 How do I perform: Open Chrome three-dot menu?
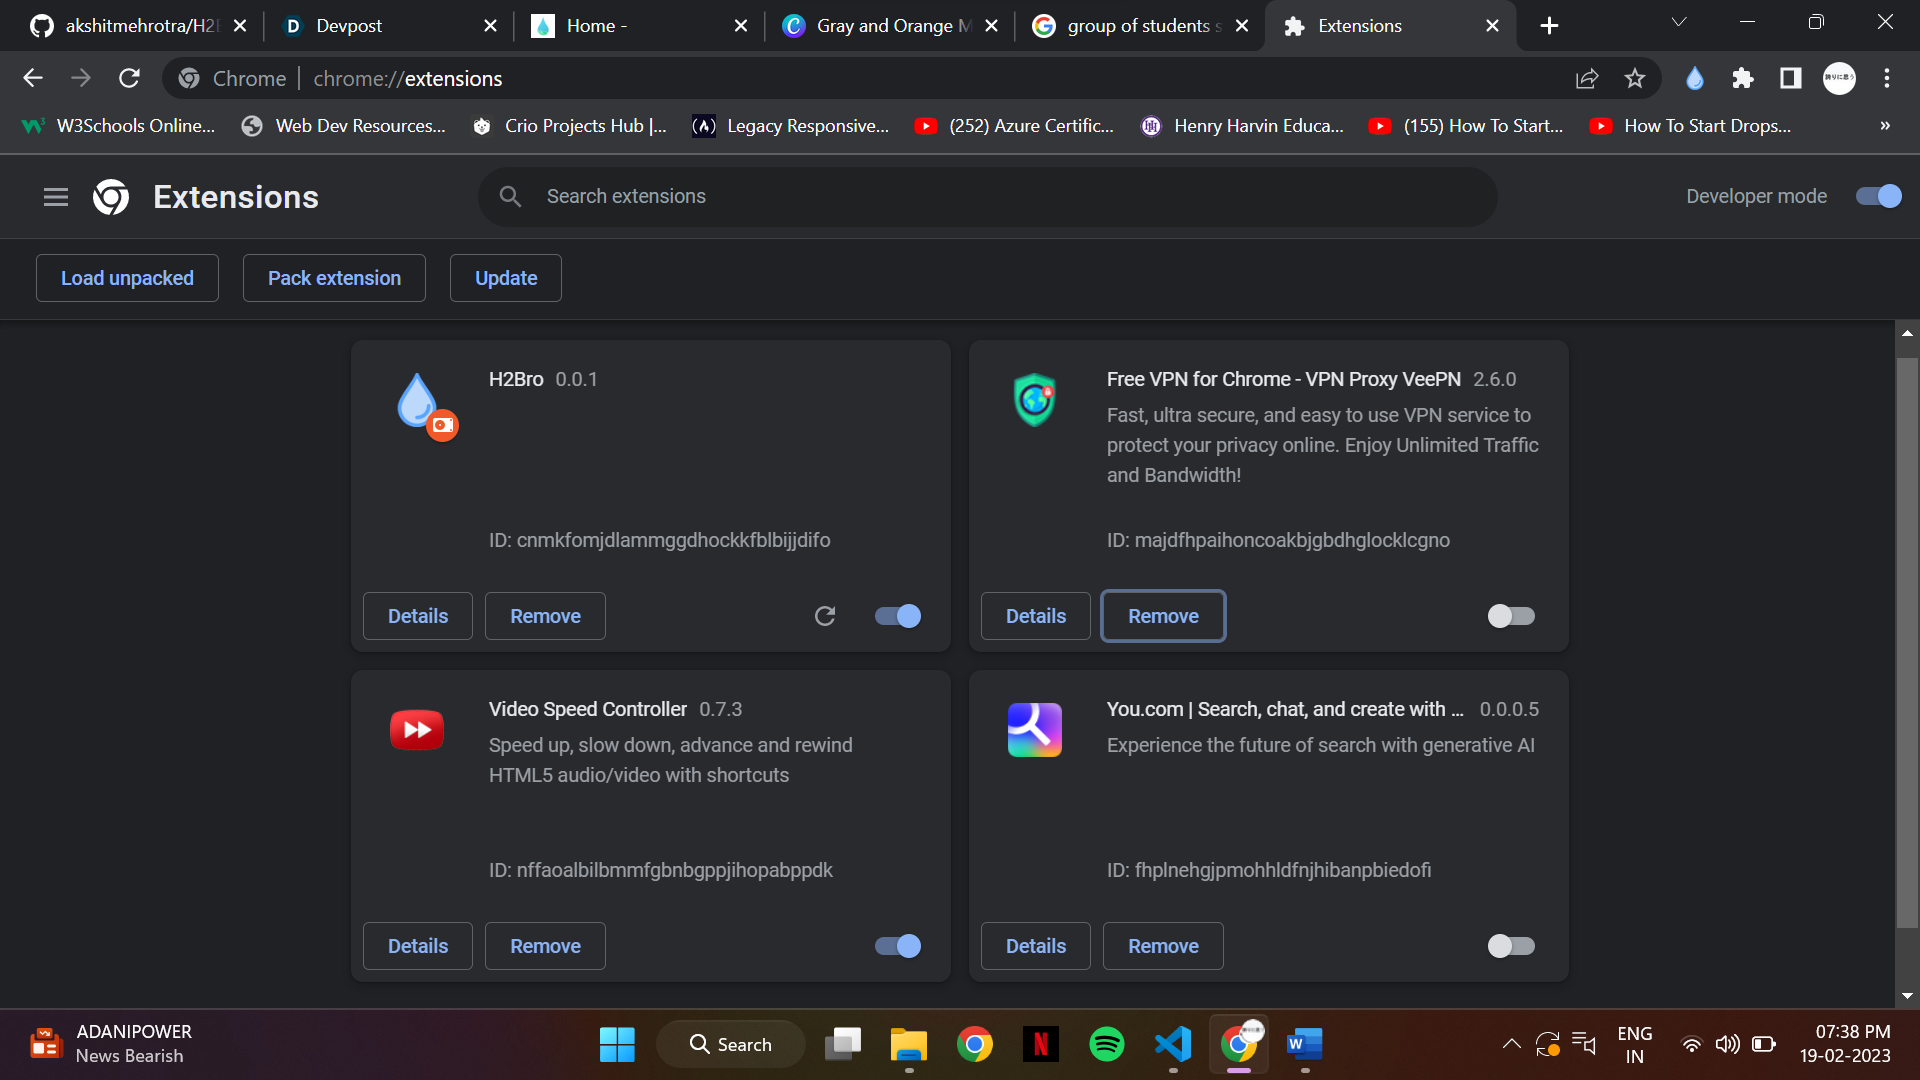(1886, 78)
